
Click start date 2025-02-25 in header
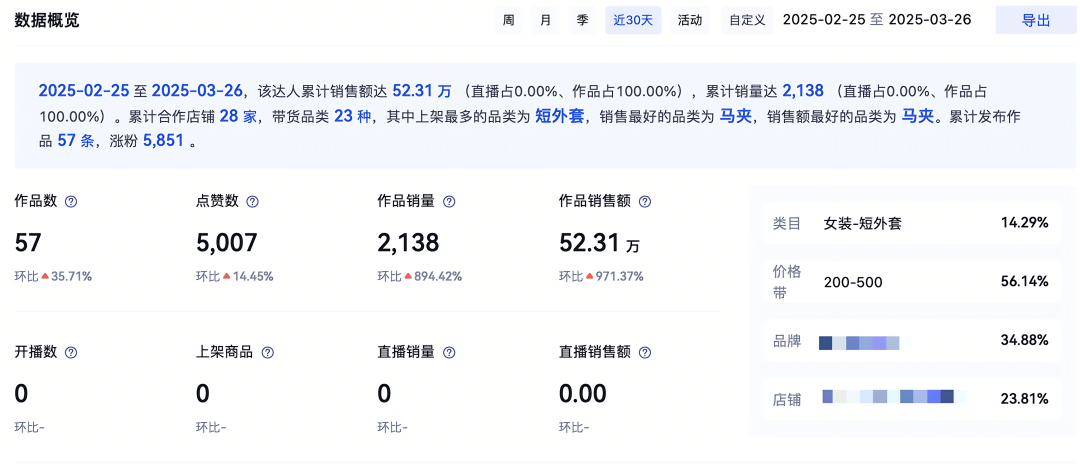click(824, 19)
